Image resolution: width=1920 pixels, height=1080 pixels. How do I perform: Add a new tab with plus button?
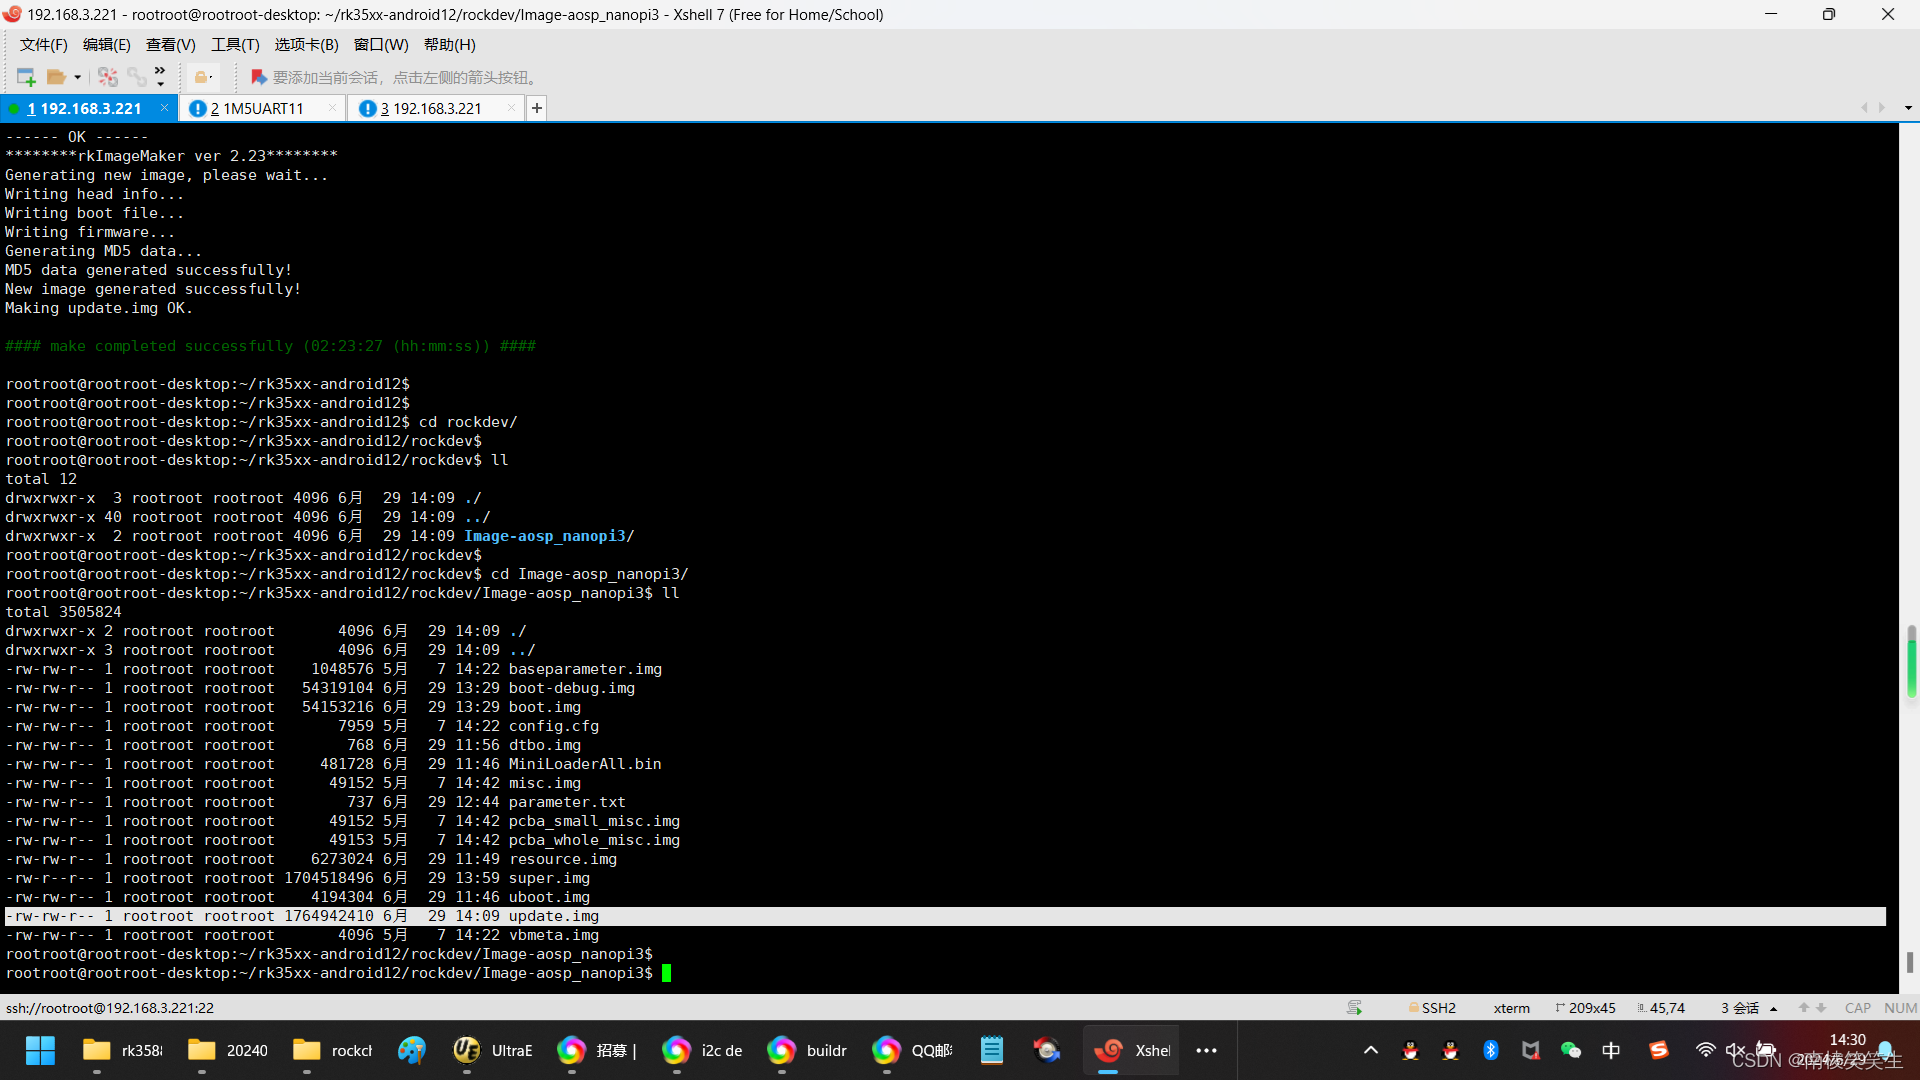[537, 108]
